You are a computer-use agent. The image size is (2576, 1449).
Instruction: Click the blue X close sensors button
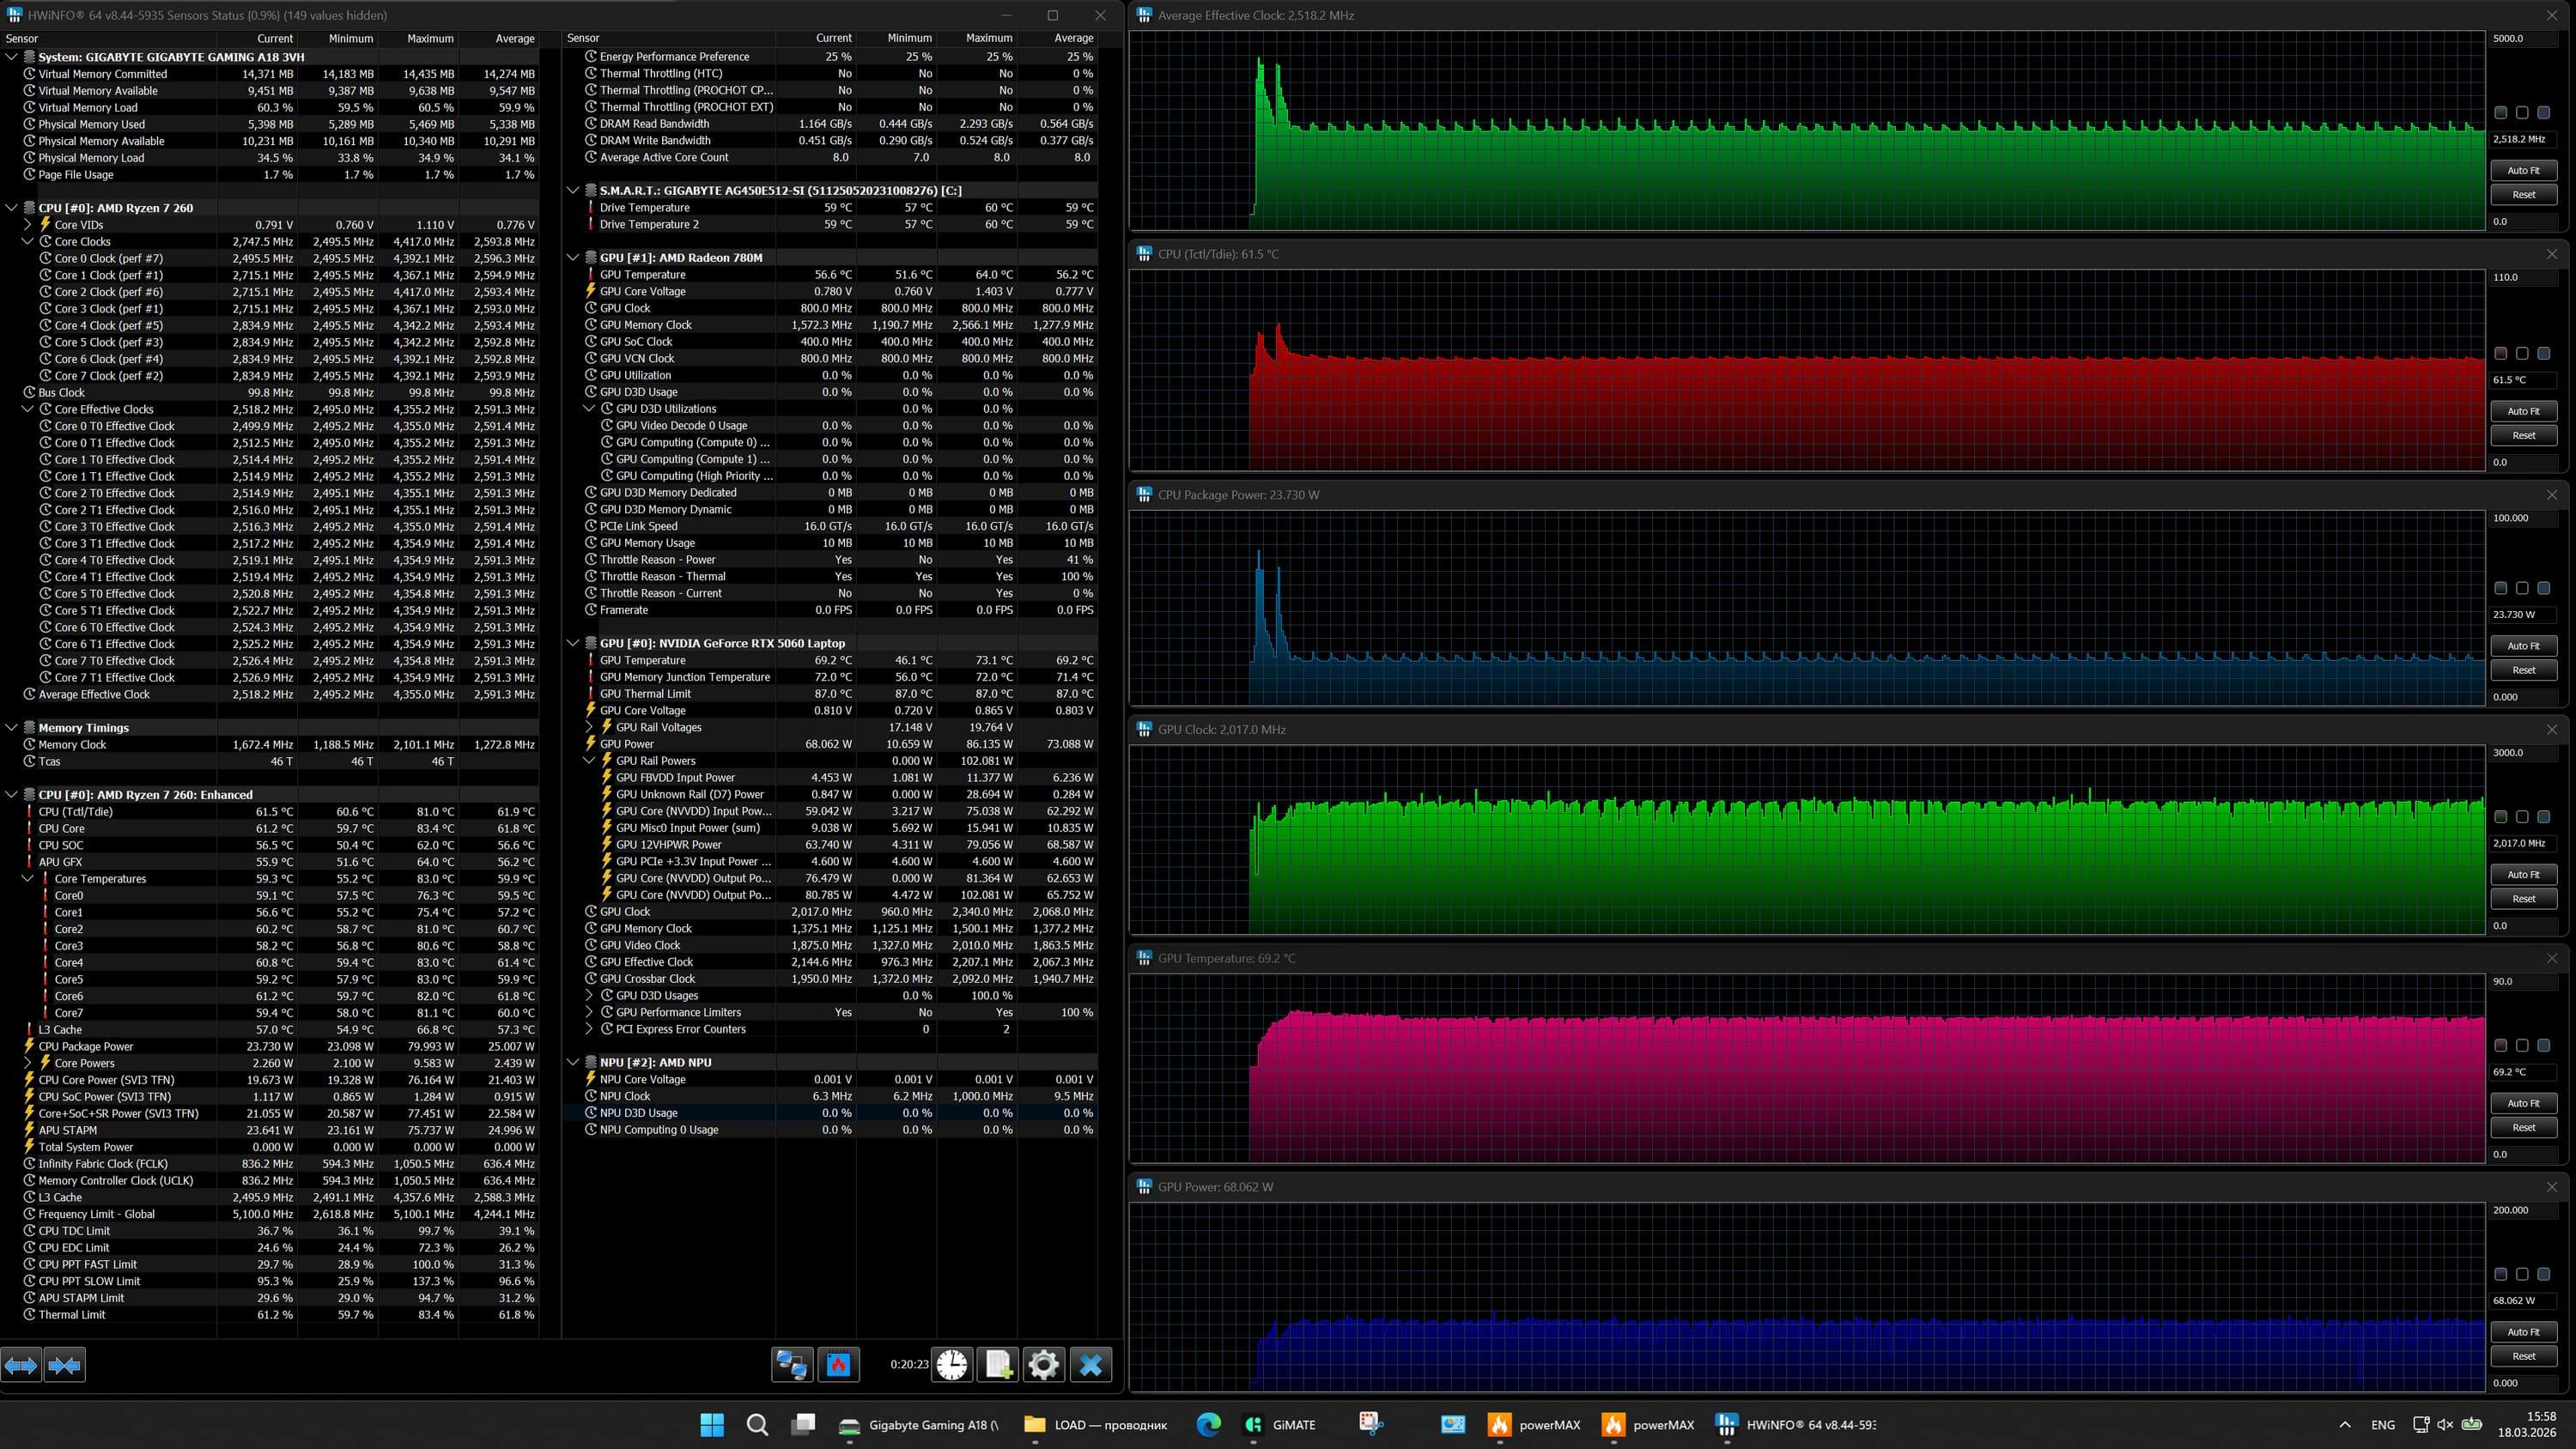[1090, 1364]
